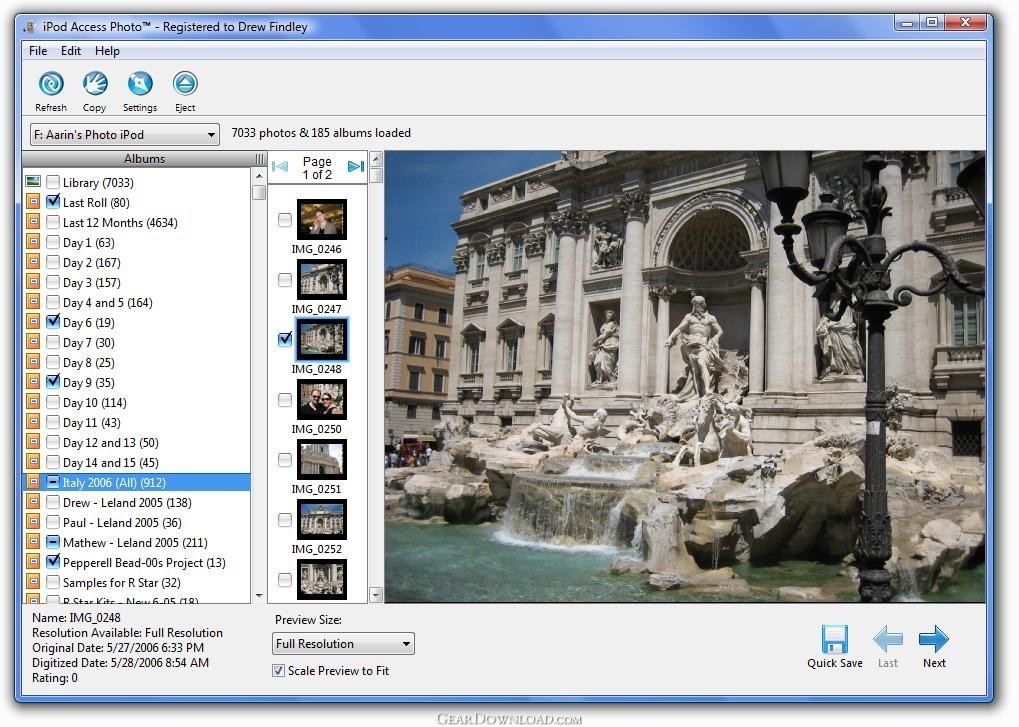Click album icon beside Day 3 (157)
Screen dimensions: 1019x727
(x=33, y=282)
